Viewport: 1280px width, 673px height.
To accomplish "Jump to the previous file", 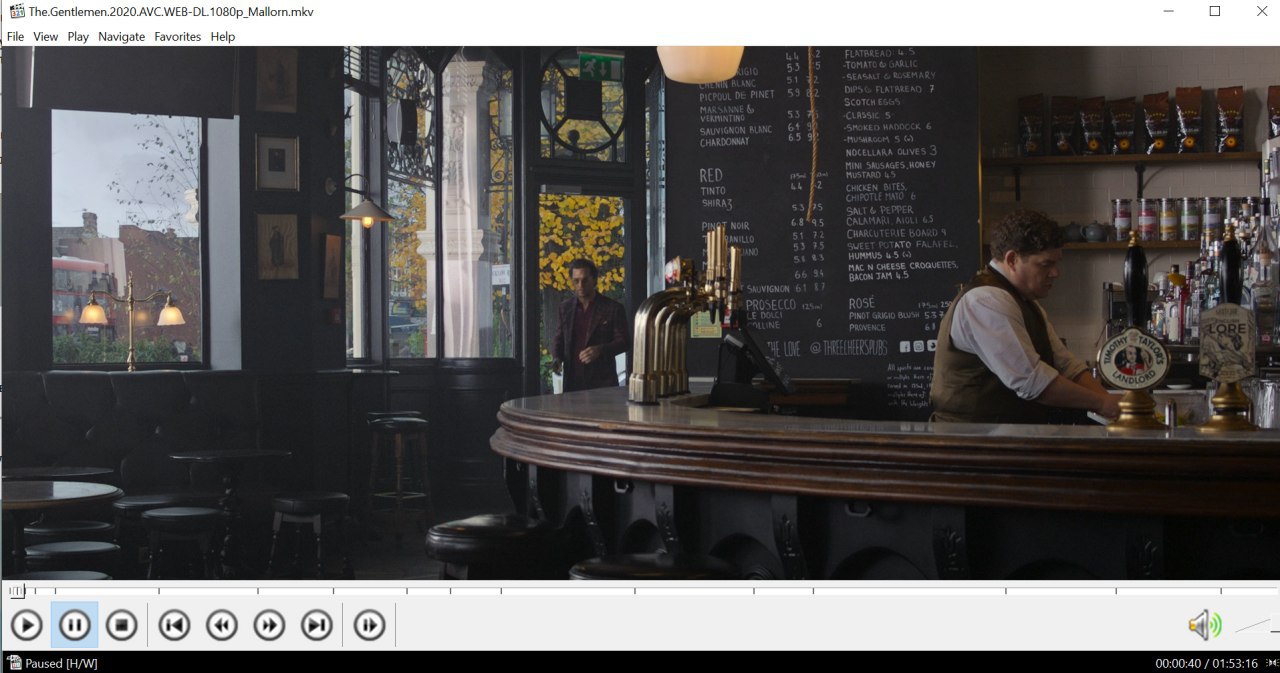I will pos(174,626).
